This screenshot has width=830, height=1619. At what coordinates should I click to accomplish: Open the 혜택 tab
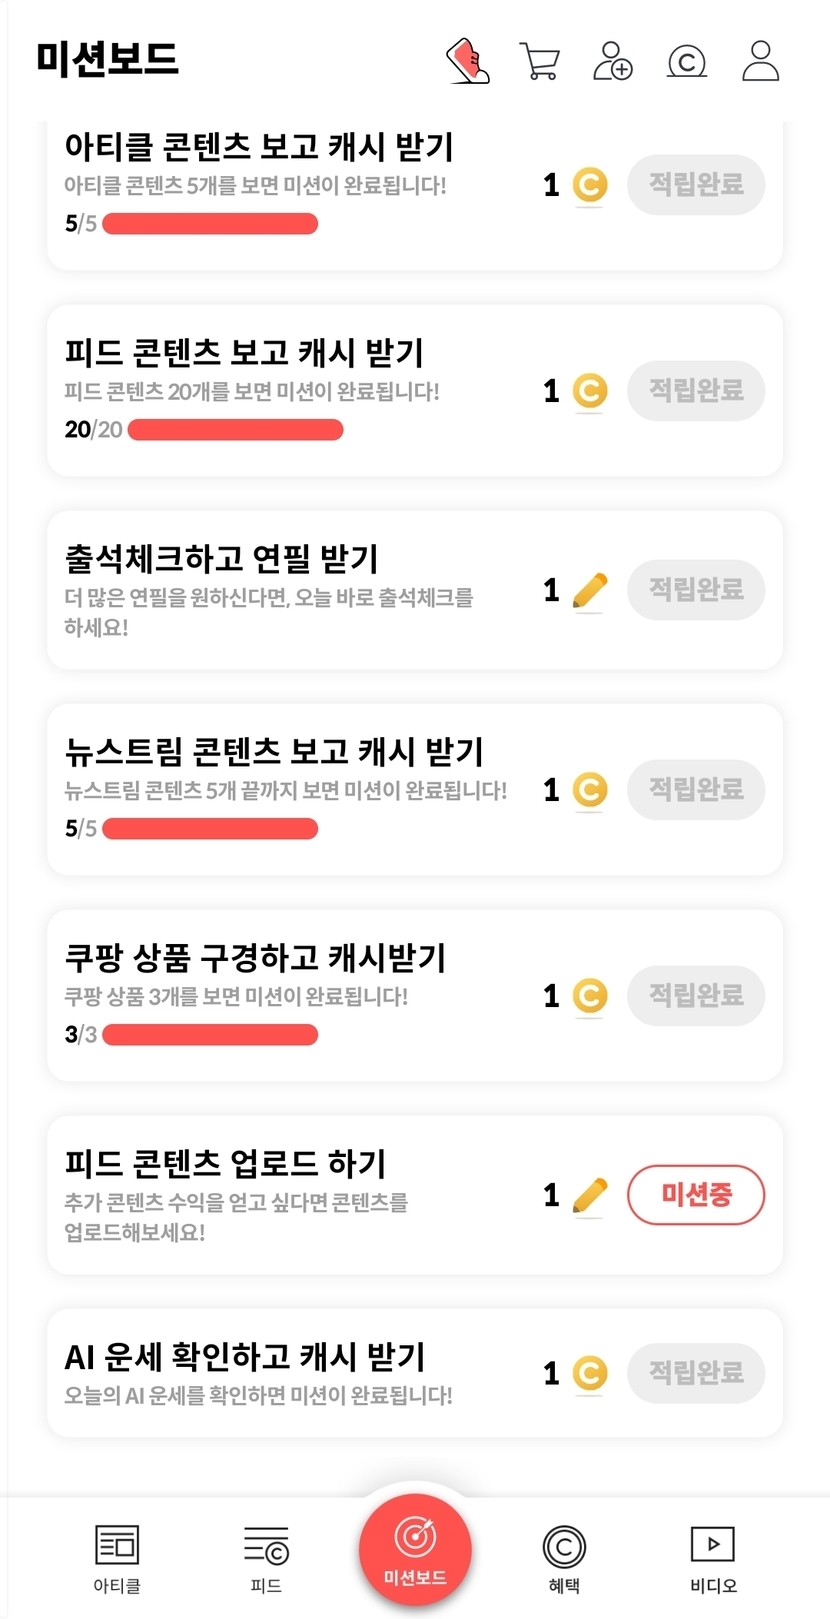click(564, 1558)
